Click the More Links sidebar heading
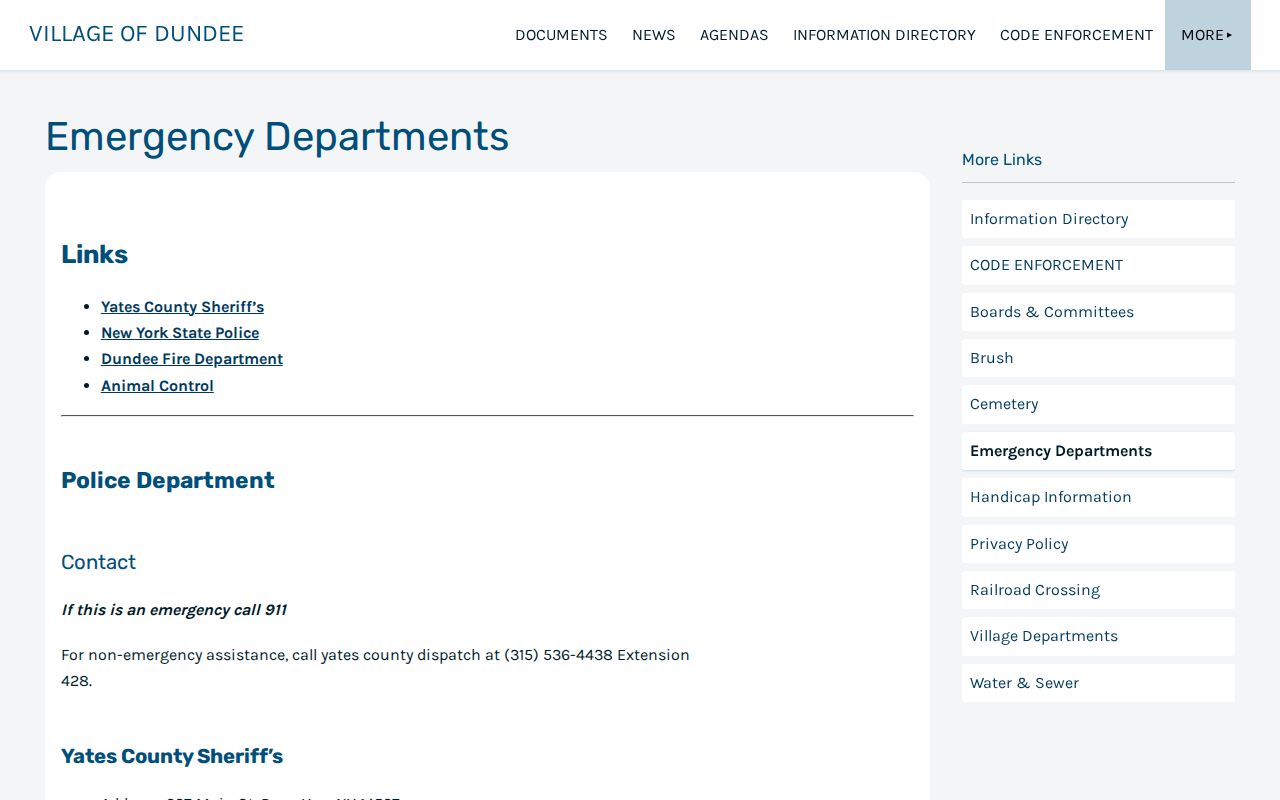Viewport: 1280px width, 800px height. tap(1002, 160)
